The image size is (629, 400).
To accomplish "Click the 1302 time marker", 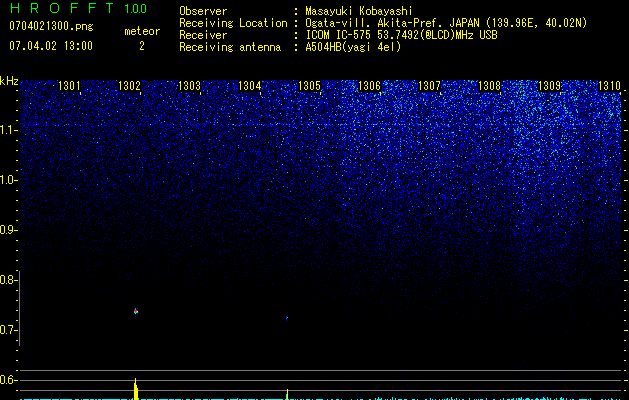I will coord(129,86).
